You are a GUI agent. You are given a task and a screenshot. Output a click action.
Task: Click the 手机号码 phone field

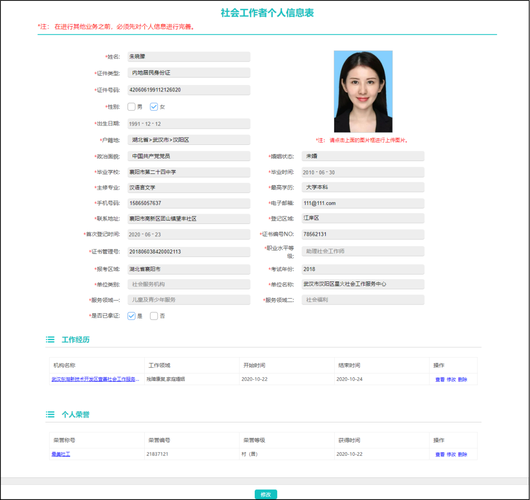pyautogui.click(x=189, y=203)
